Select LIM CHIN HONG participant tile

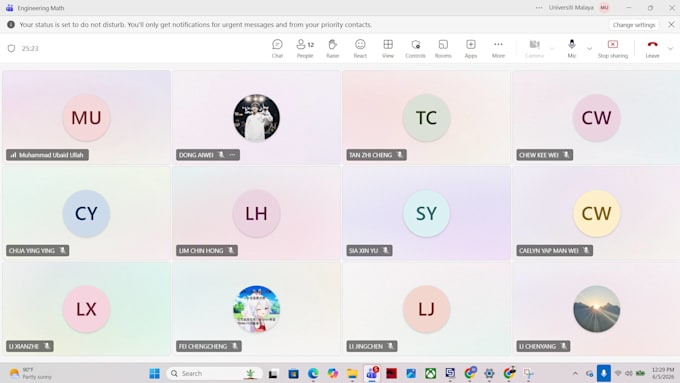click(x=256, y=213)
